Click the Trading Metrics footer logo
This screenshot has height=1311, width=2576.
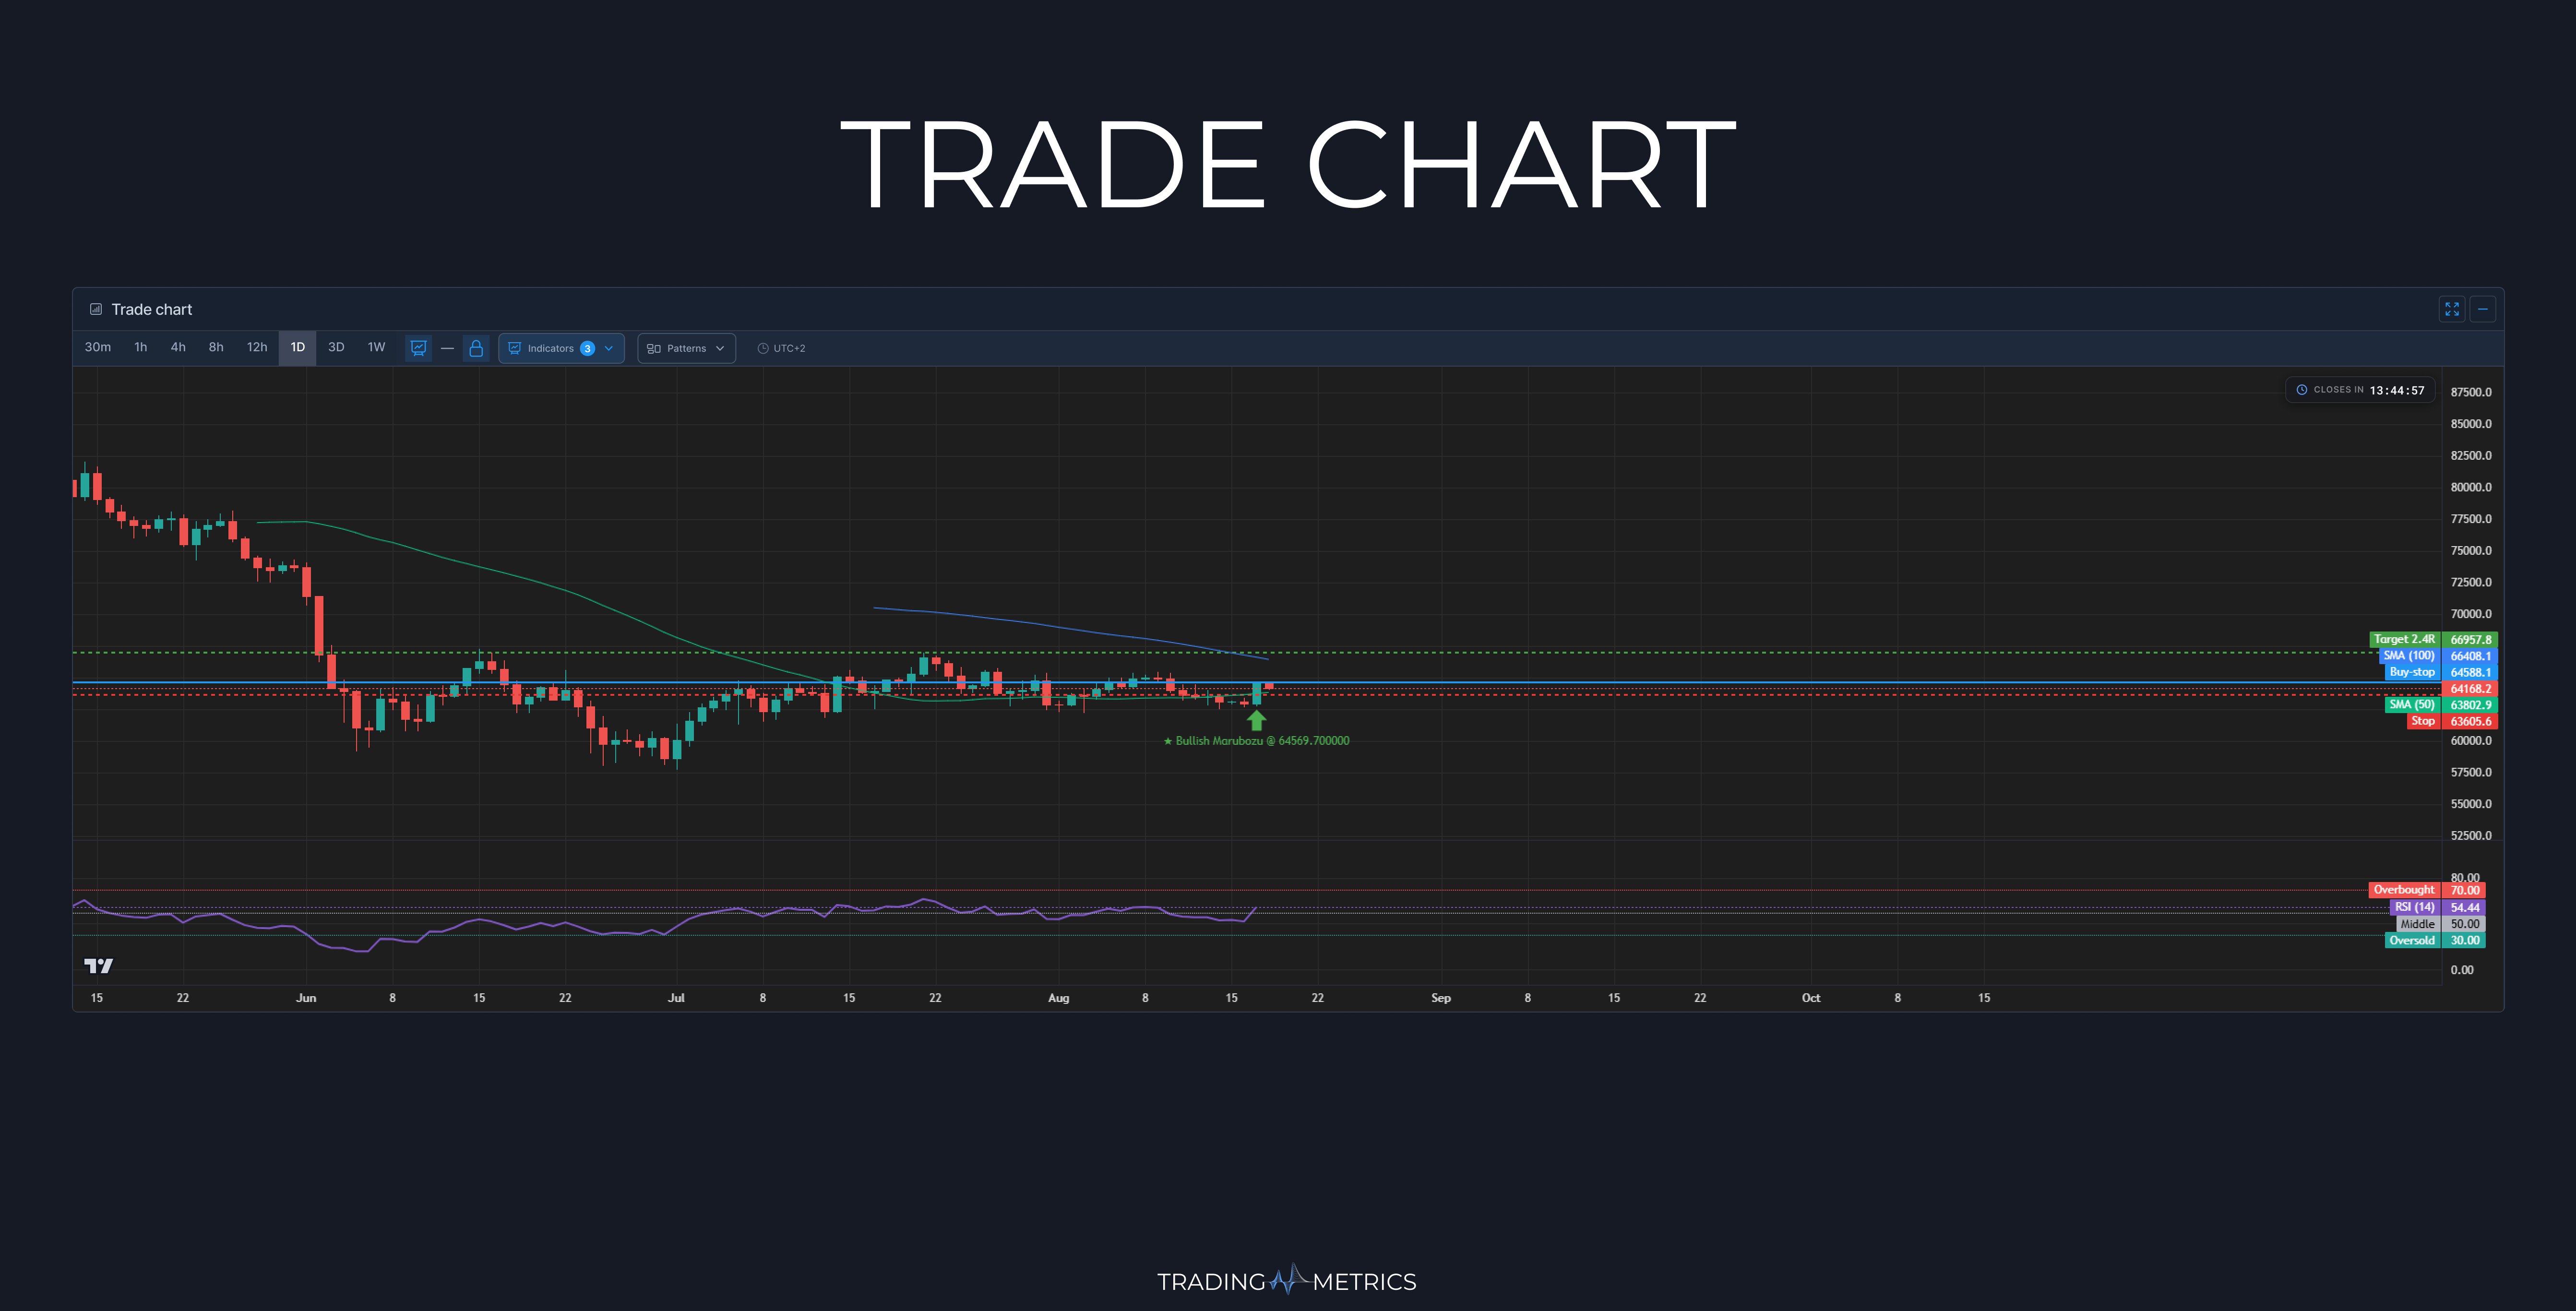pos(1287,1281)
